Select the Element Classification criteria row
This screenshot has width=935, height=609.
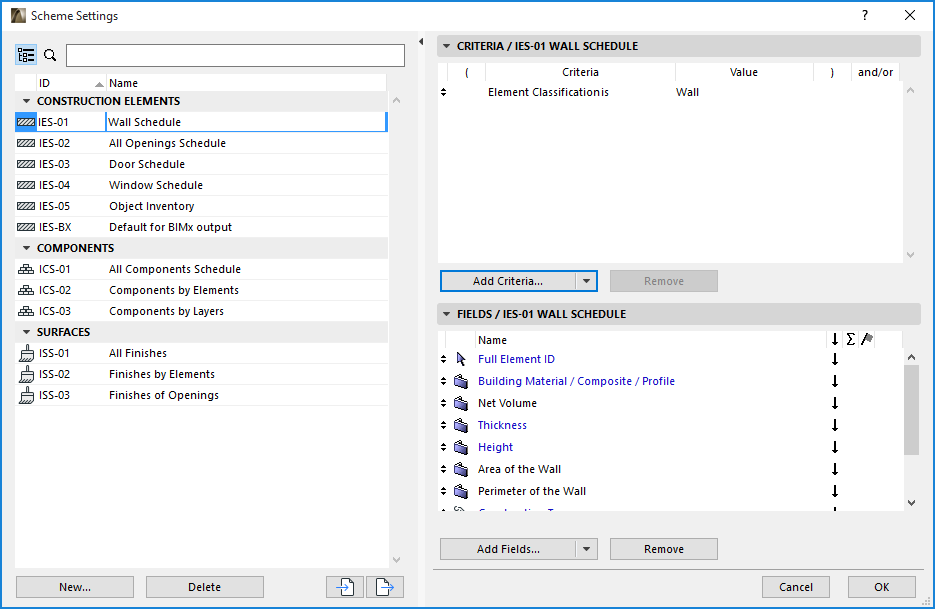point(671,92)
